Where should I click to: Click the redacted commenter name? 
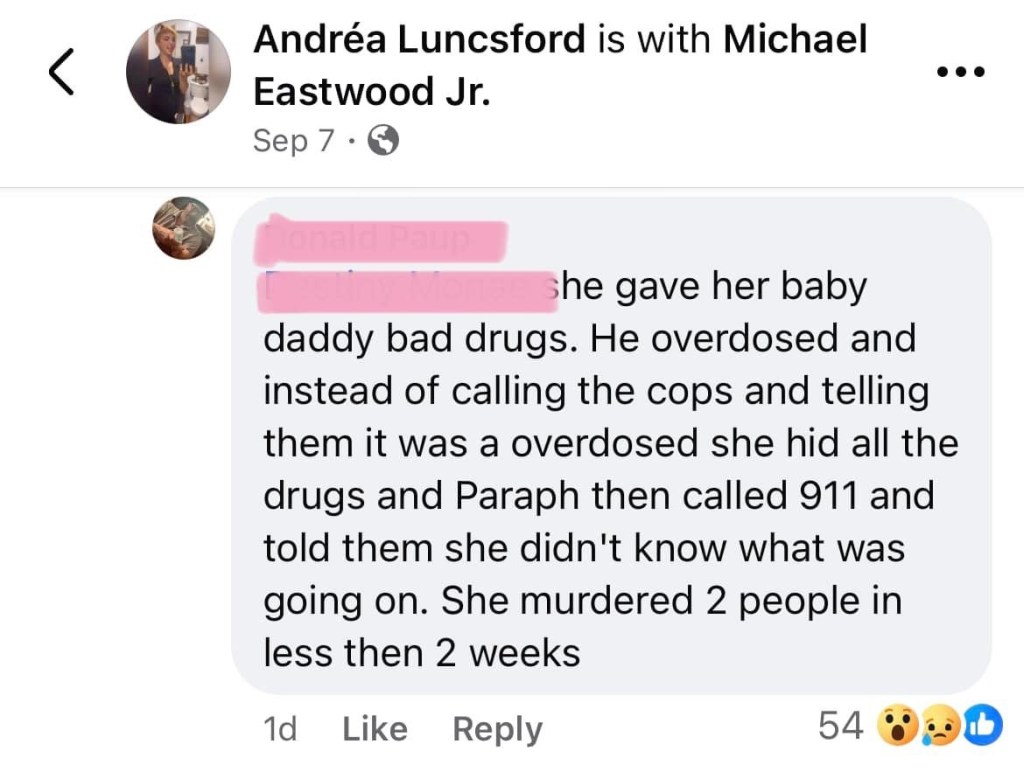381,242
